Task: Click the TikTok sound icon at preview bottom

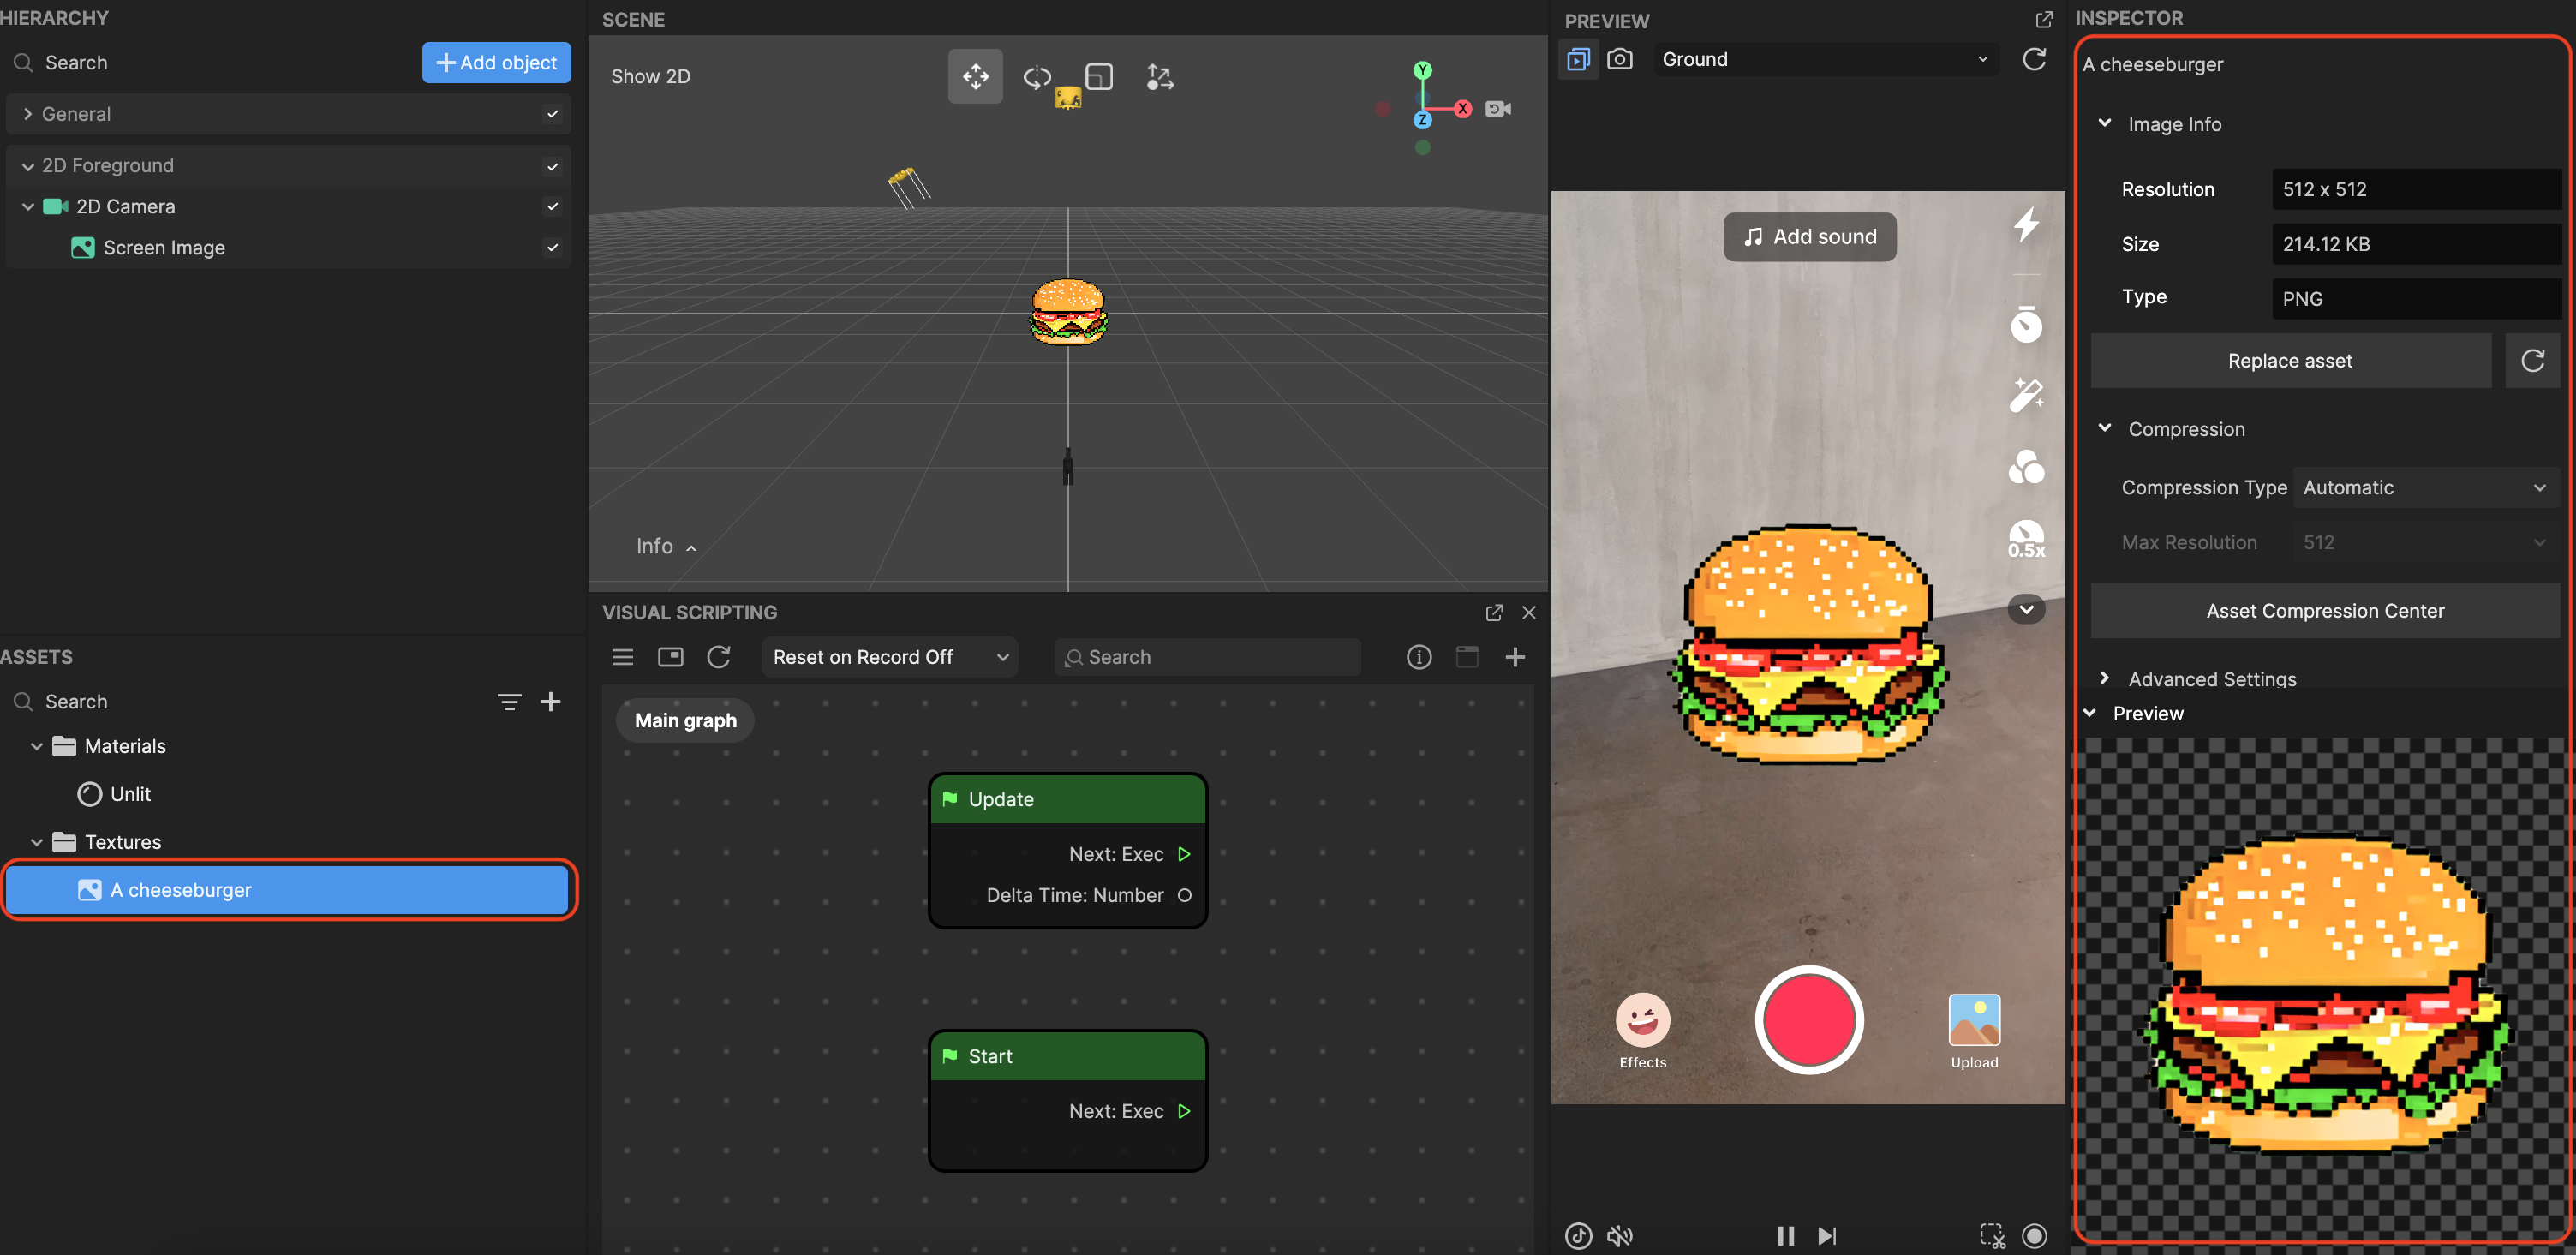Action: 1578,1236
